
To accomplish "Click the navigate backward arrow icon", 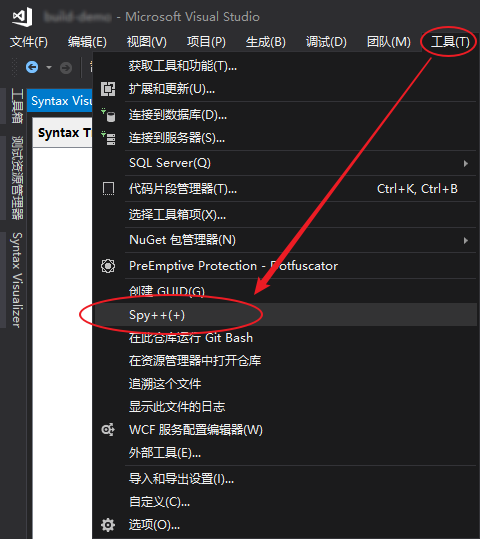I will click(x=32, y=67).
